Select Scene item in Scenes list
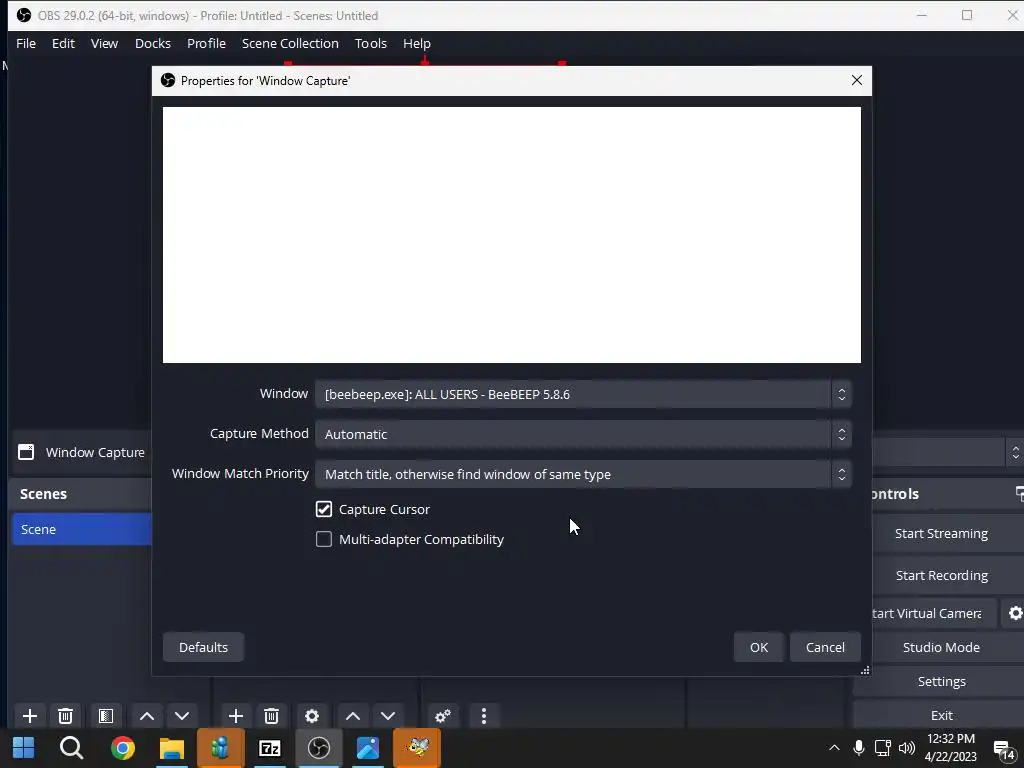The image size is (1024, 768). tap(82, 529)
